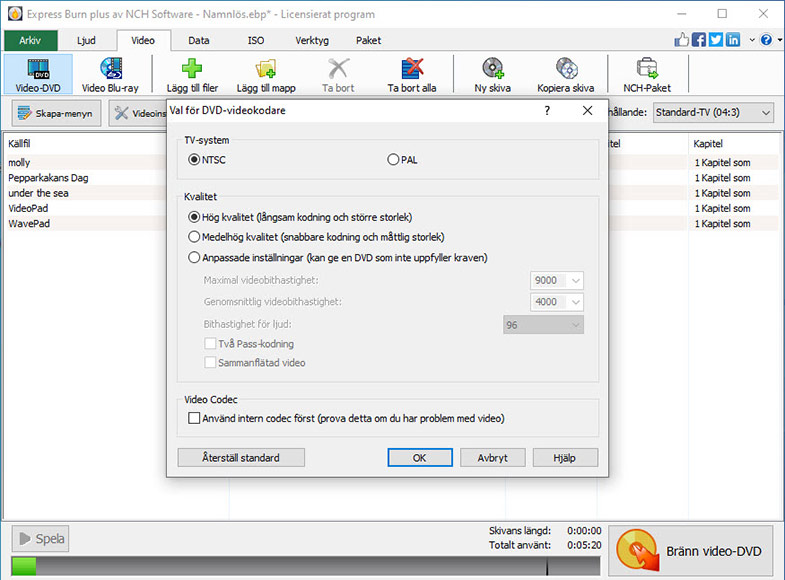Click 1 Kapitel som in WavePad row
This screenshot has width=785, height=580.
coord(722,224)
